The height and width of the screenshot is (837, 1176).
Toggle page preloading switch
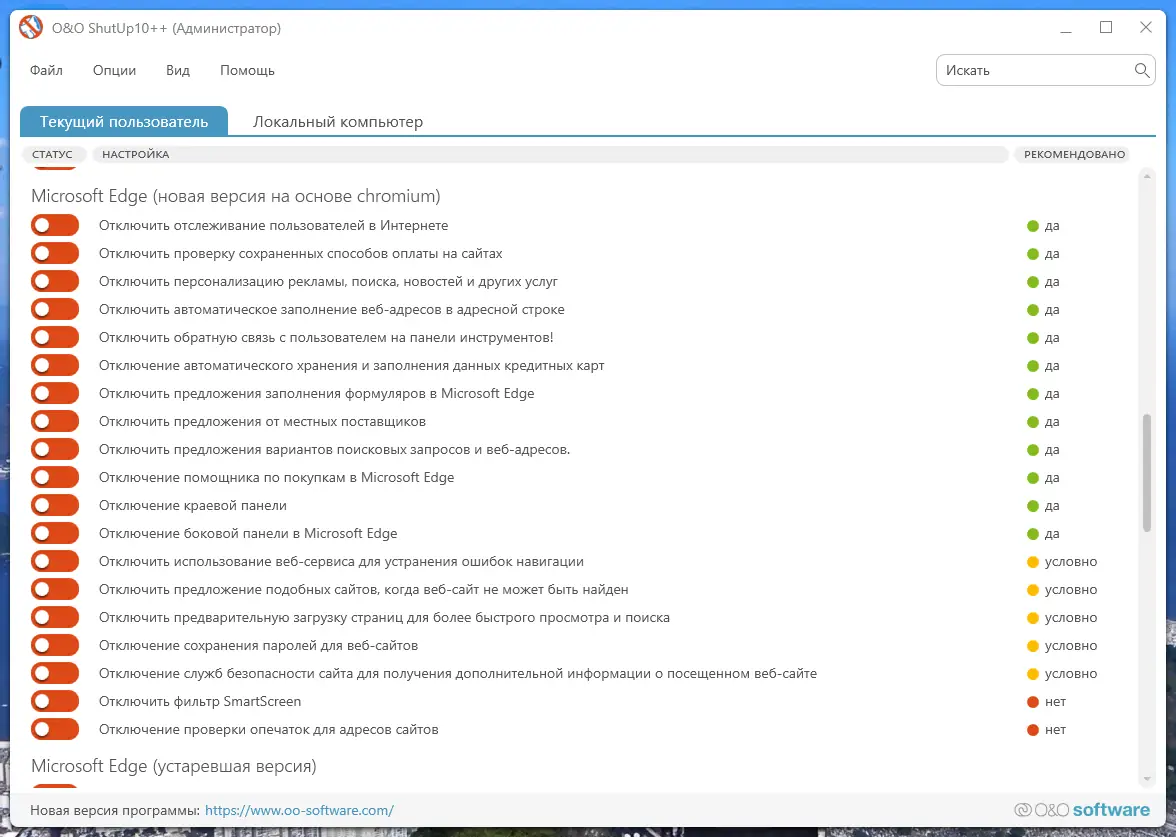click(x=55, y=617)
